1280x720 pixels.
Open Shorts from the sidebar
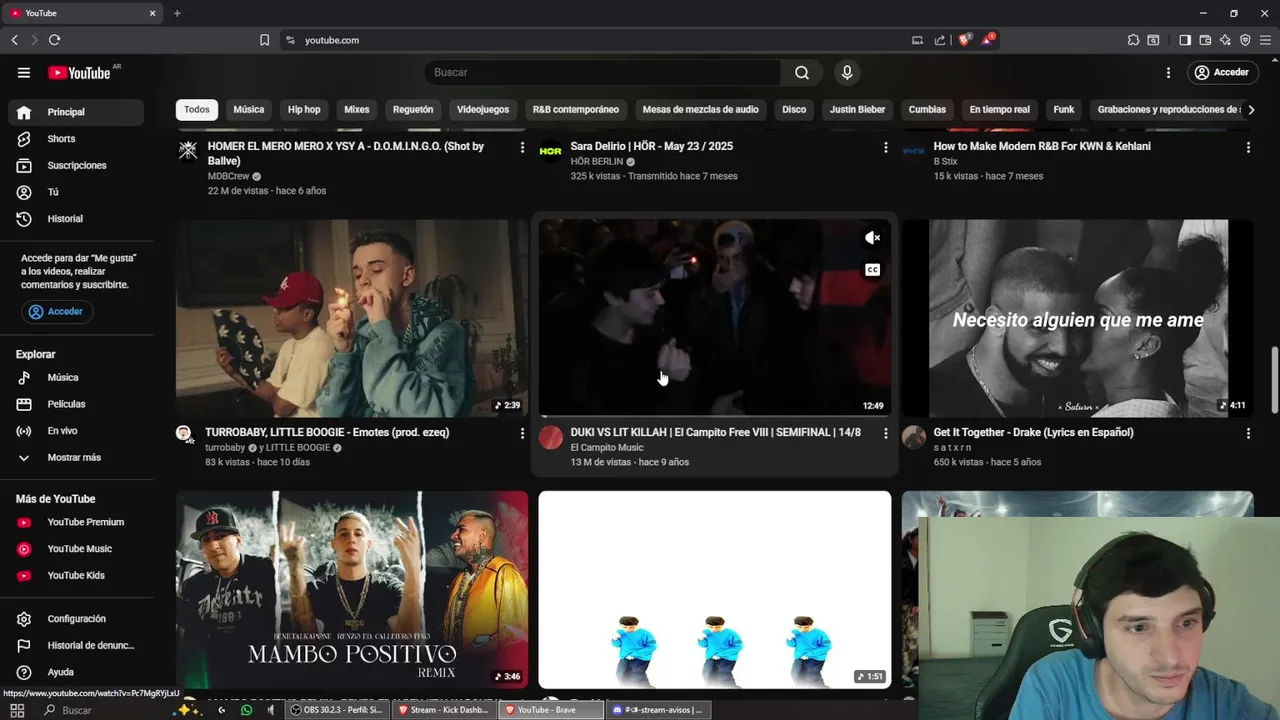tap(76, 139)
